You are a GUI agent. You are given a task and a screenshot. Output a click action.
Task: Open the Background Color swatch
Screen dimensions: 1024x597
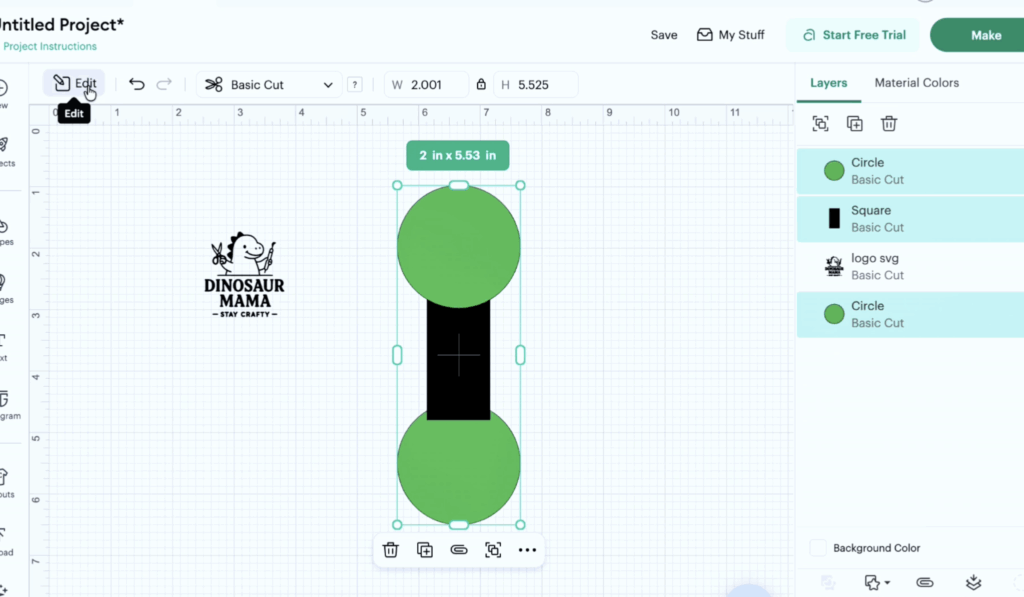(x=818, y=548)
